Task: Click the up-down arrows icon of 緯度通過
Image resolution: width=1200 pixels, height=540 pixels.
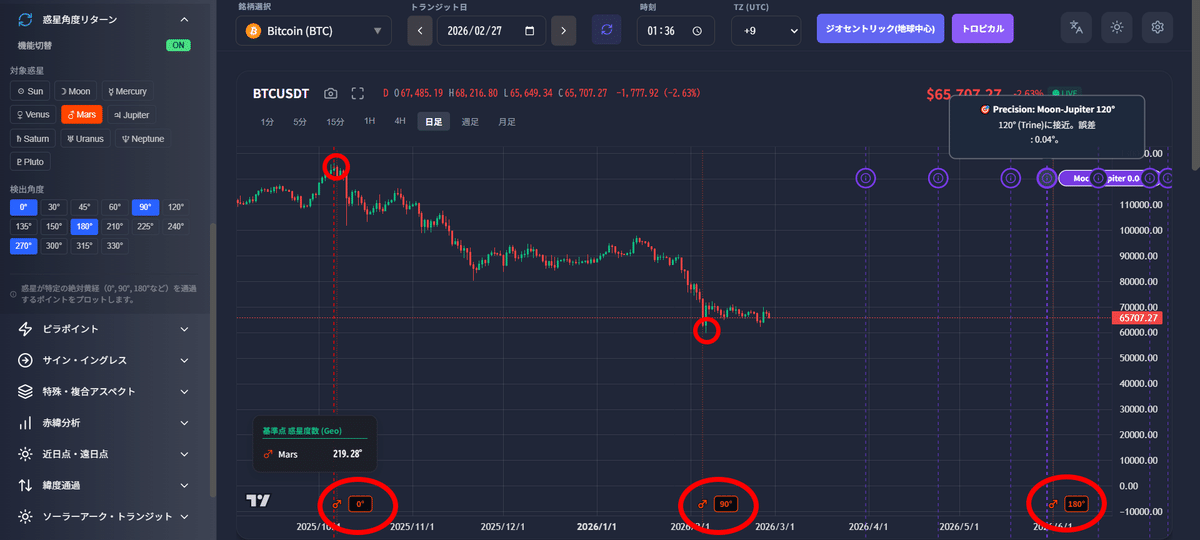Action: (x=25, y=485)
